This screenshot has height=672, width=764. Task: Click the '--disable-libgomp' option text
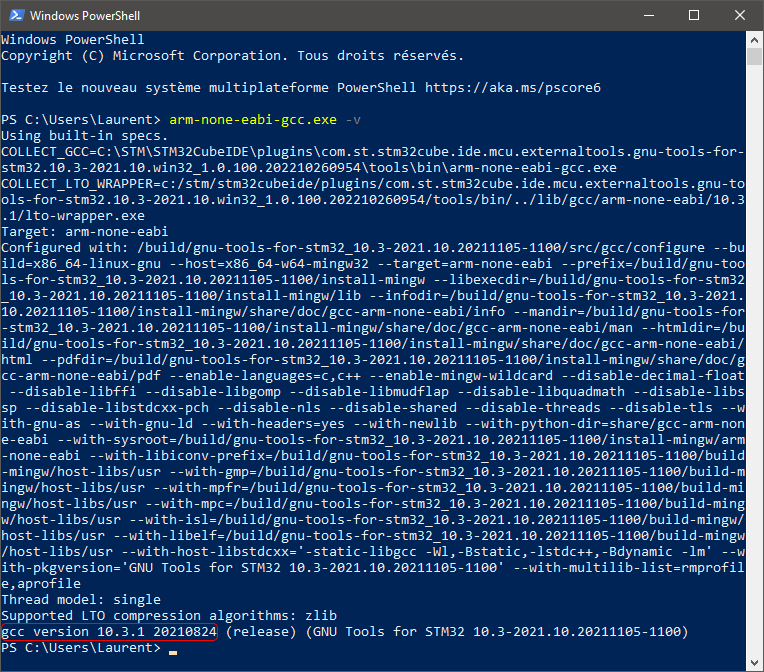212,391
